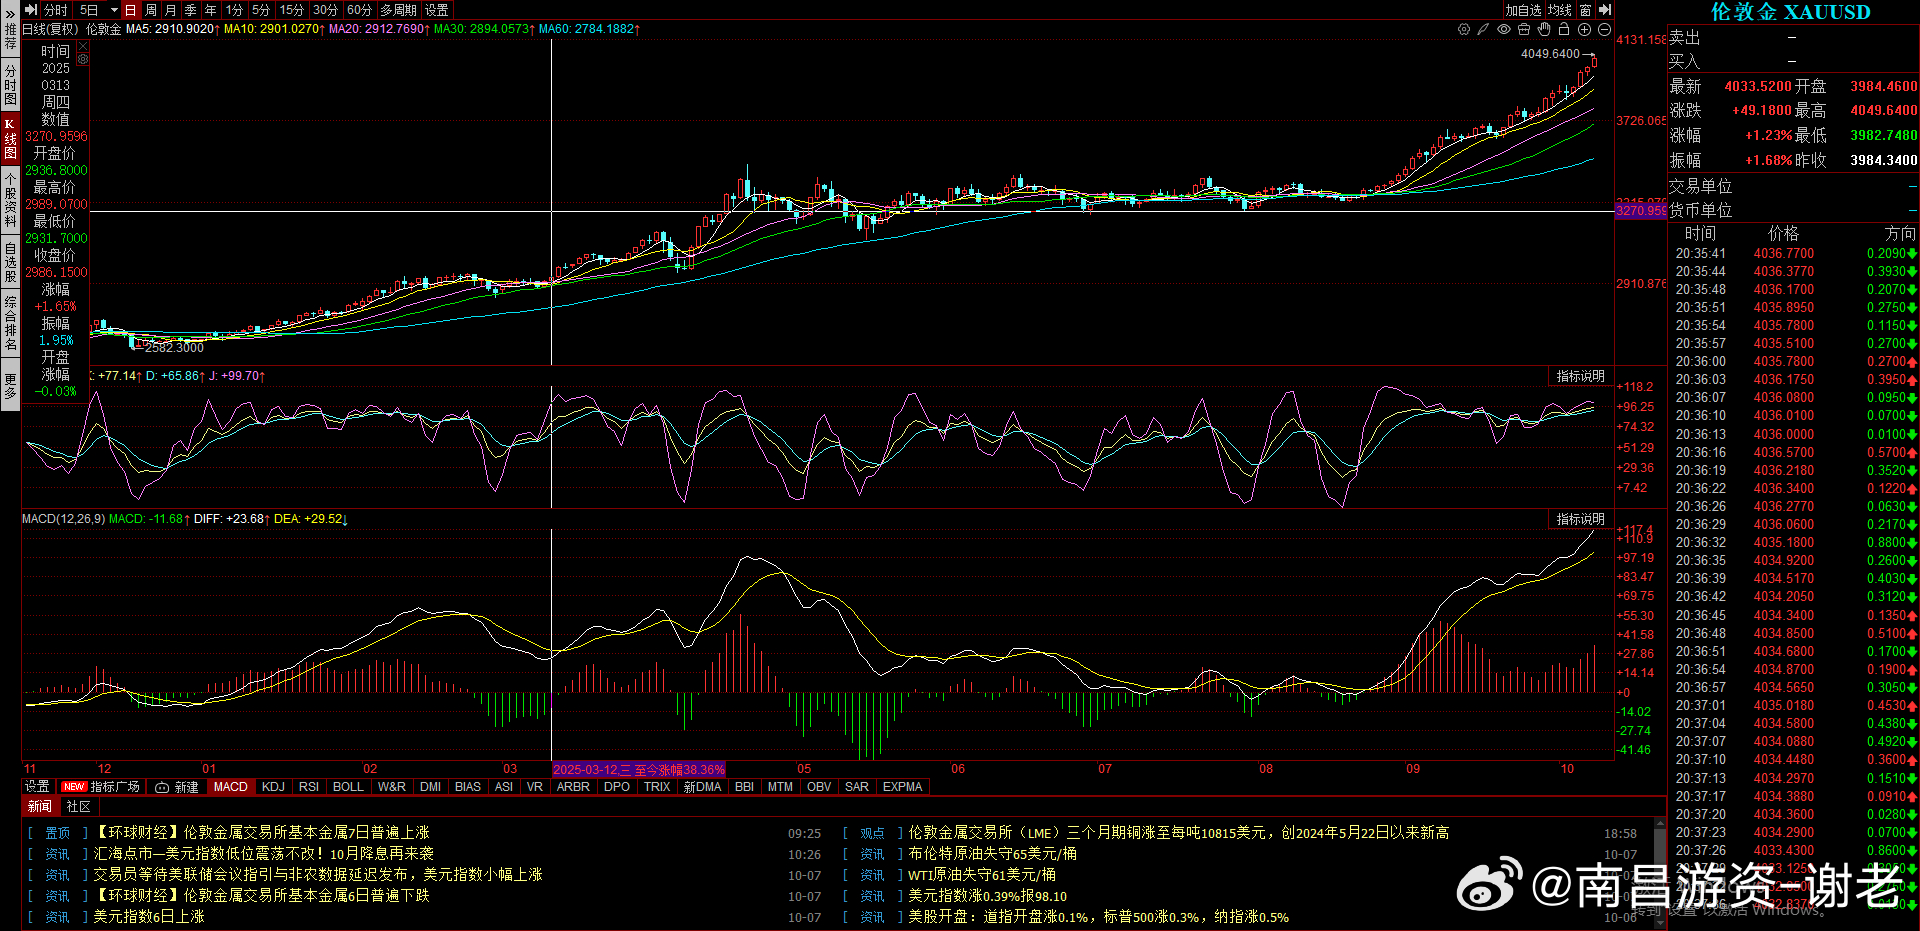Toggle the 均线 moving average lines

point(1560,10)
